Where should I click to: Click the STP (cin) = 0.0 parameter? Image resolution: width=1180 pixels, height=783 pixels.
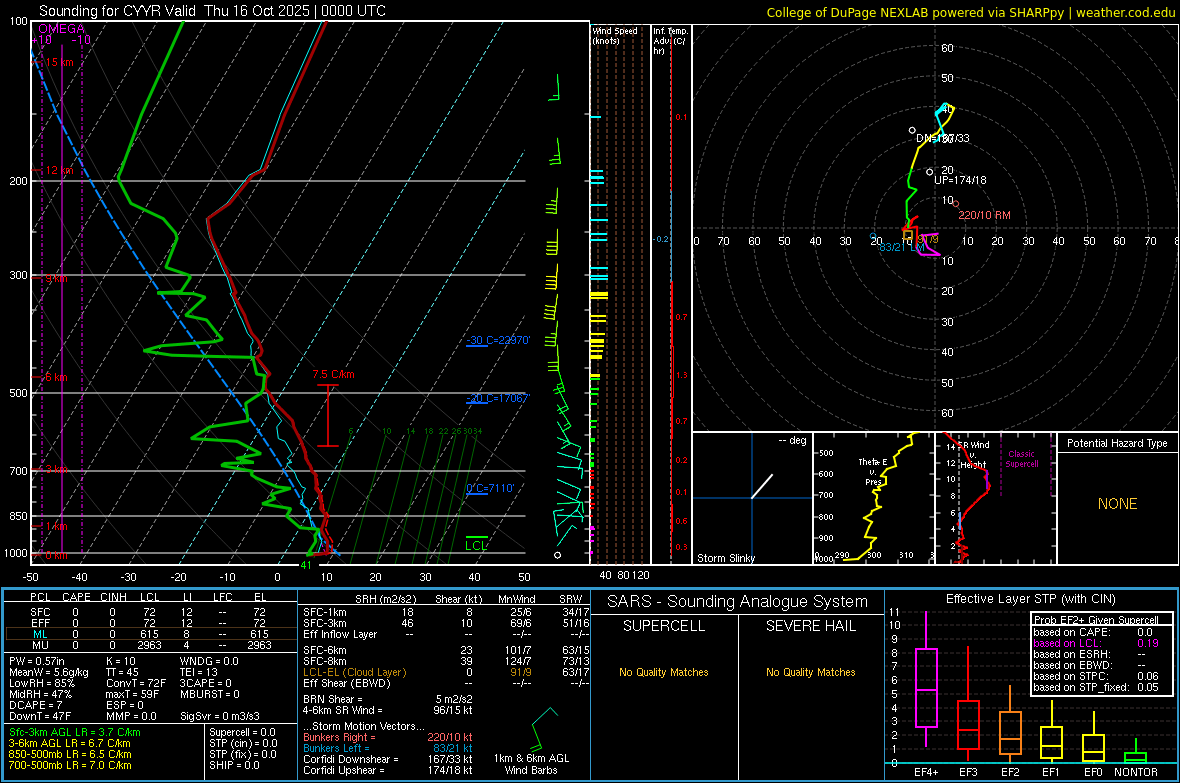click(x=243, y=743)
